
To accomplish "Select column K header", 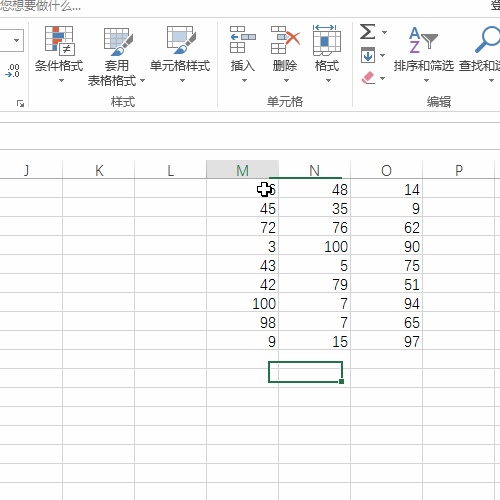I will pos(98,170).
